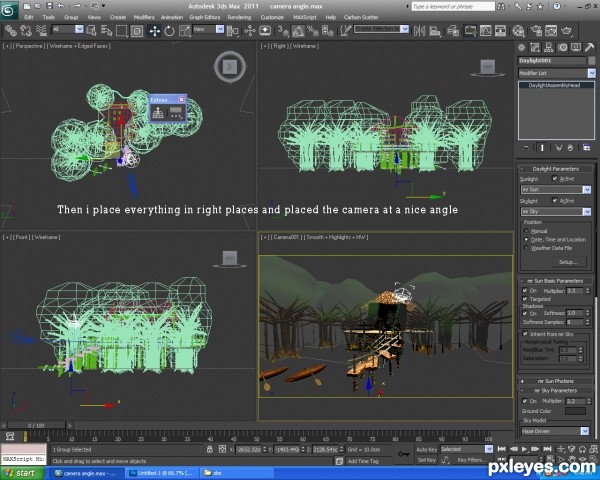The image size is (600, 480).
Task: Open the Manage Layers icon
Action: pos(453,31)
